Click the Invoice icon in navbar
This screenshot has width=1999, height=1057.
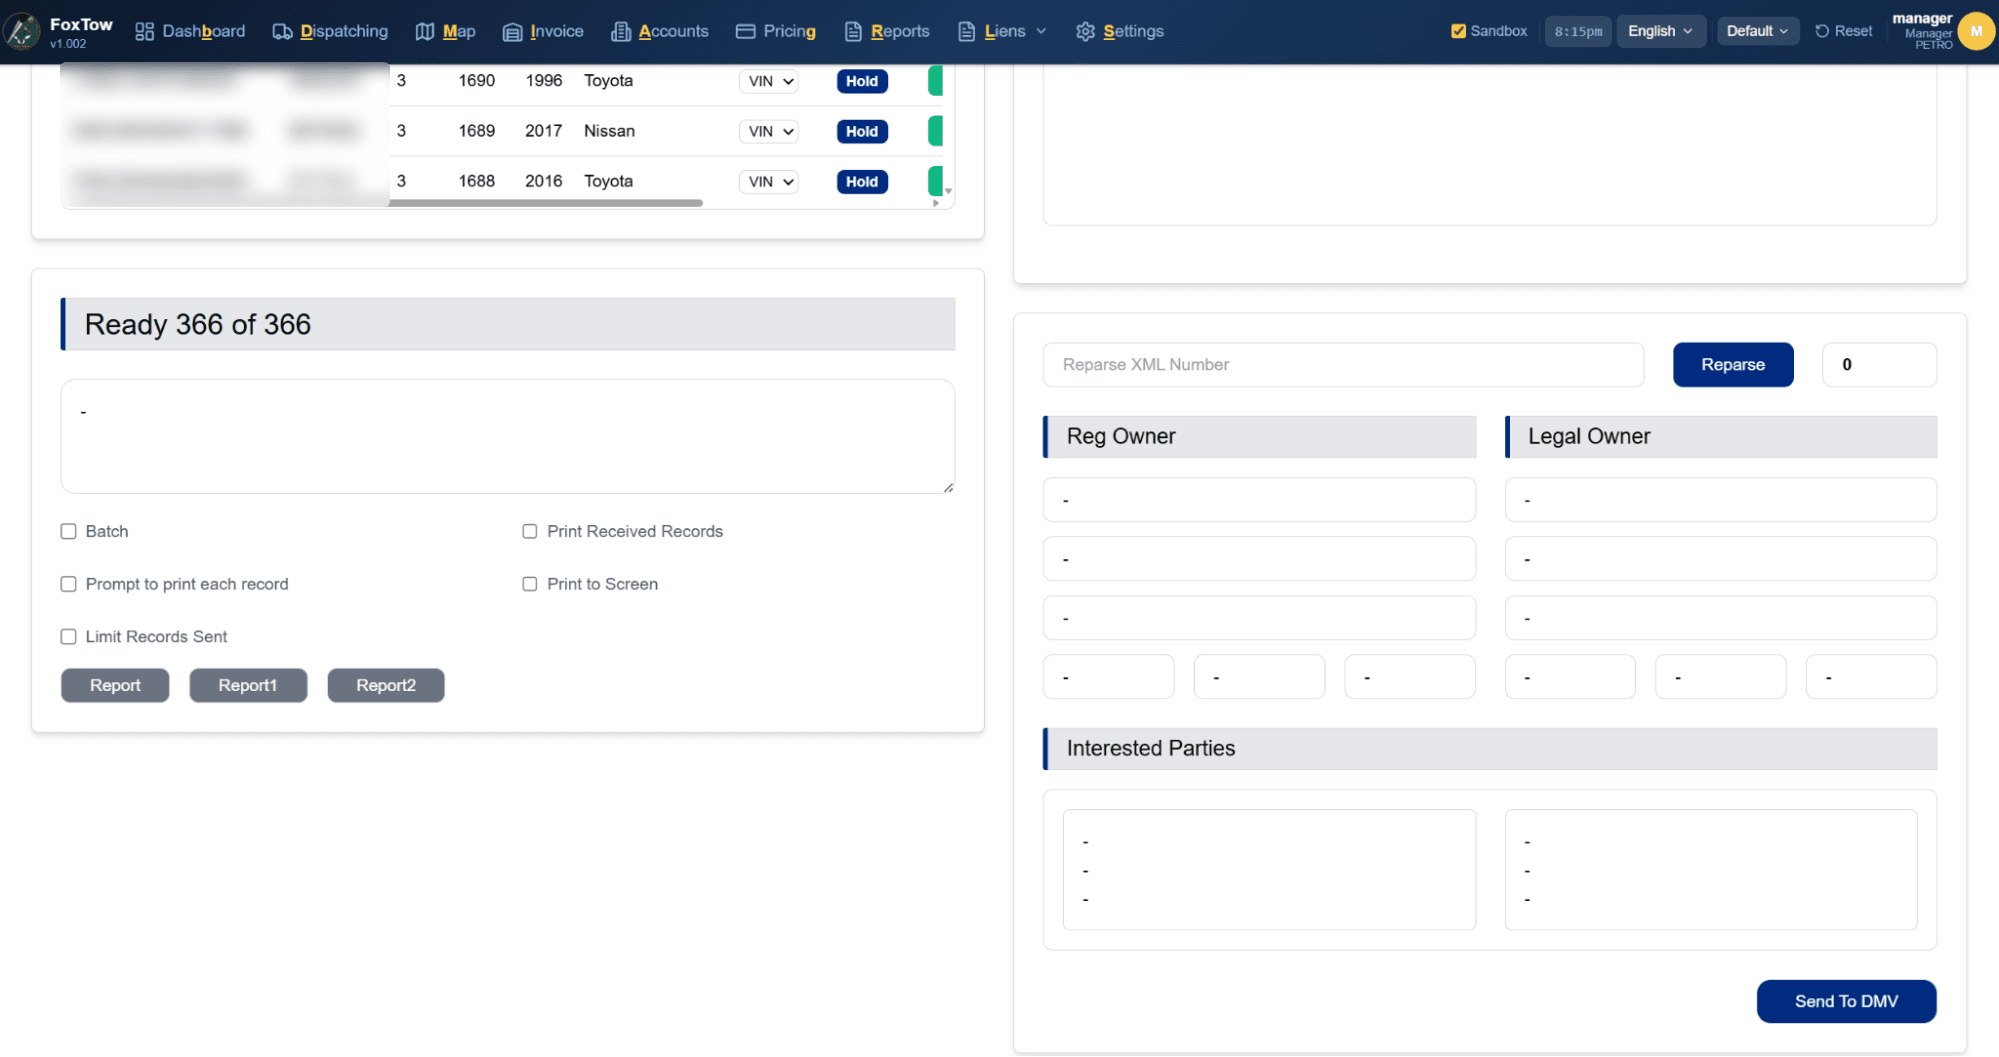click(x=512, y=32)
